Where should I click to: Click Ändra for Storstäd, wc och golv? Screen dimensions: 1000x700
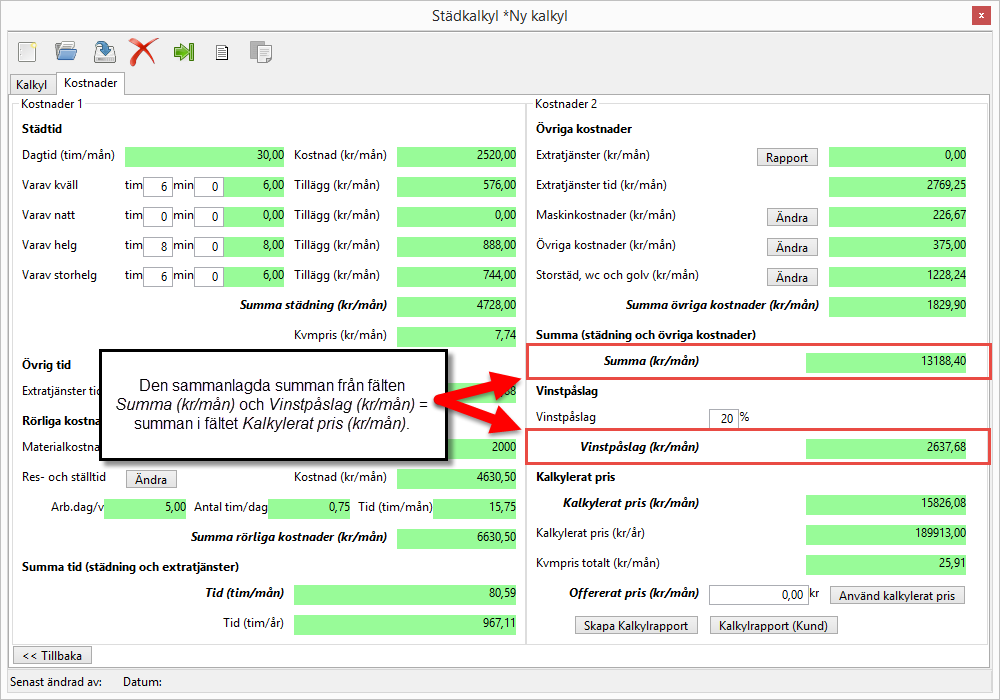[x=792, y=277]
